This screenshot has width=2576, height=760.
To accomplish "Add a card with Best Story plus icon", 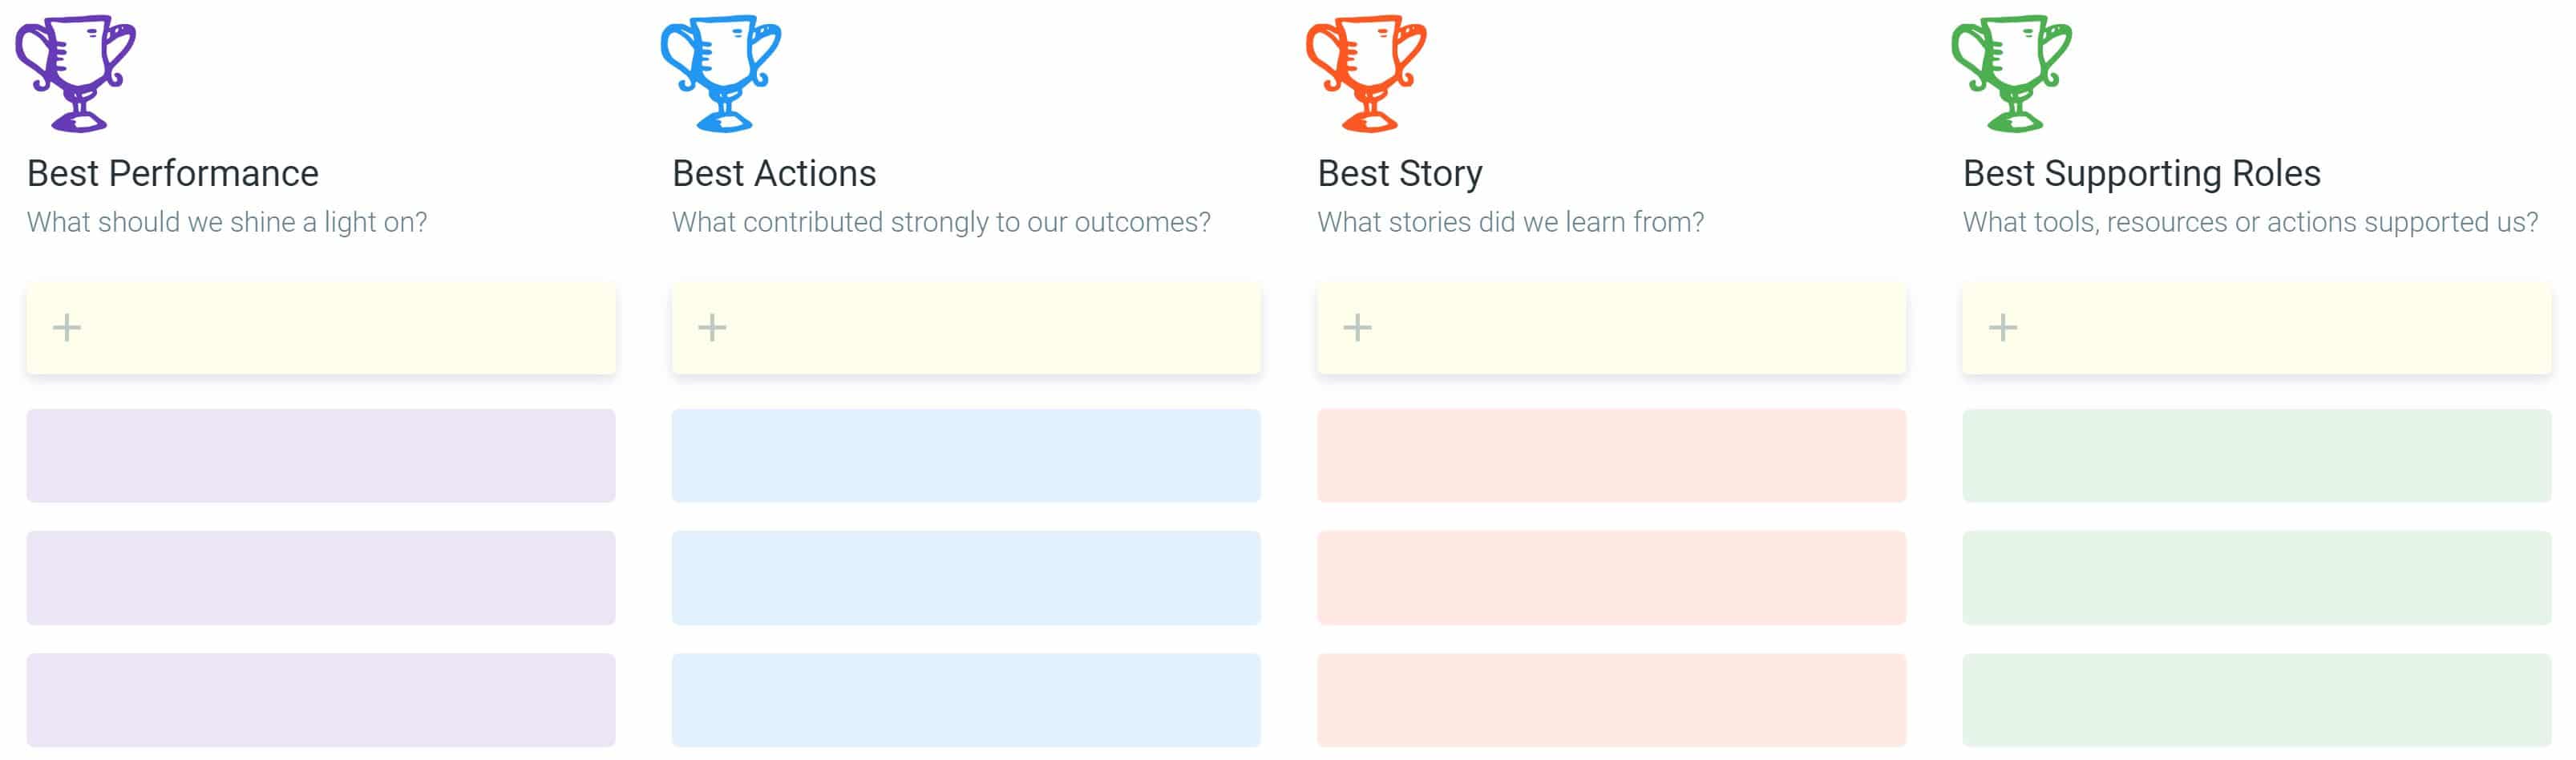I will click(x=1357, y=328).
